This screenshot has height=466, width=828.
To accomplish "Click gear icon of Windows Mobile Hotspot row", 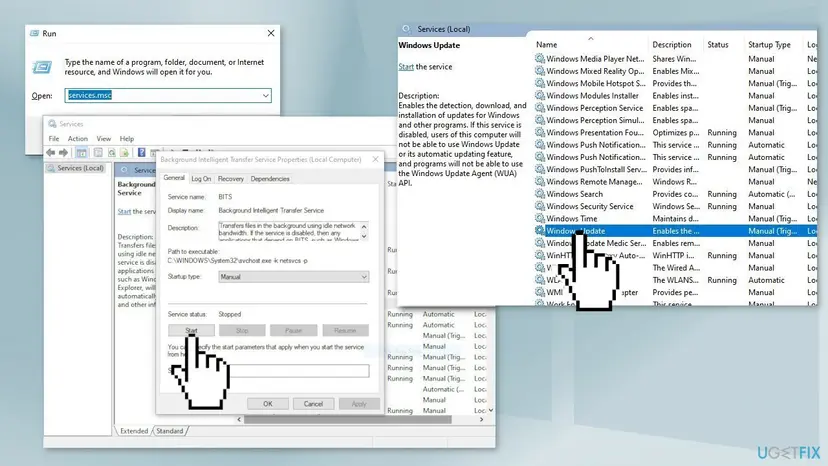I will (539, 83).
